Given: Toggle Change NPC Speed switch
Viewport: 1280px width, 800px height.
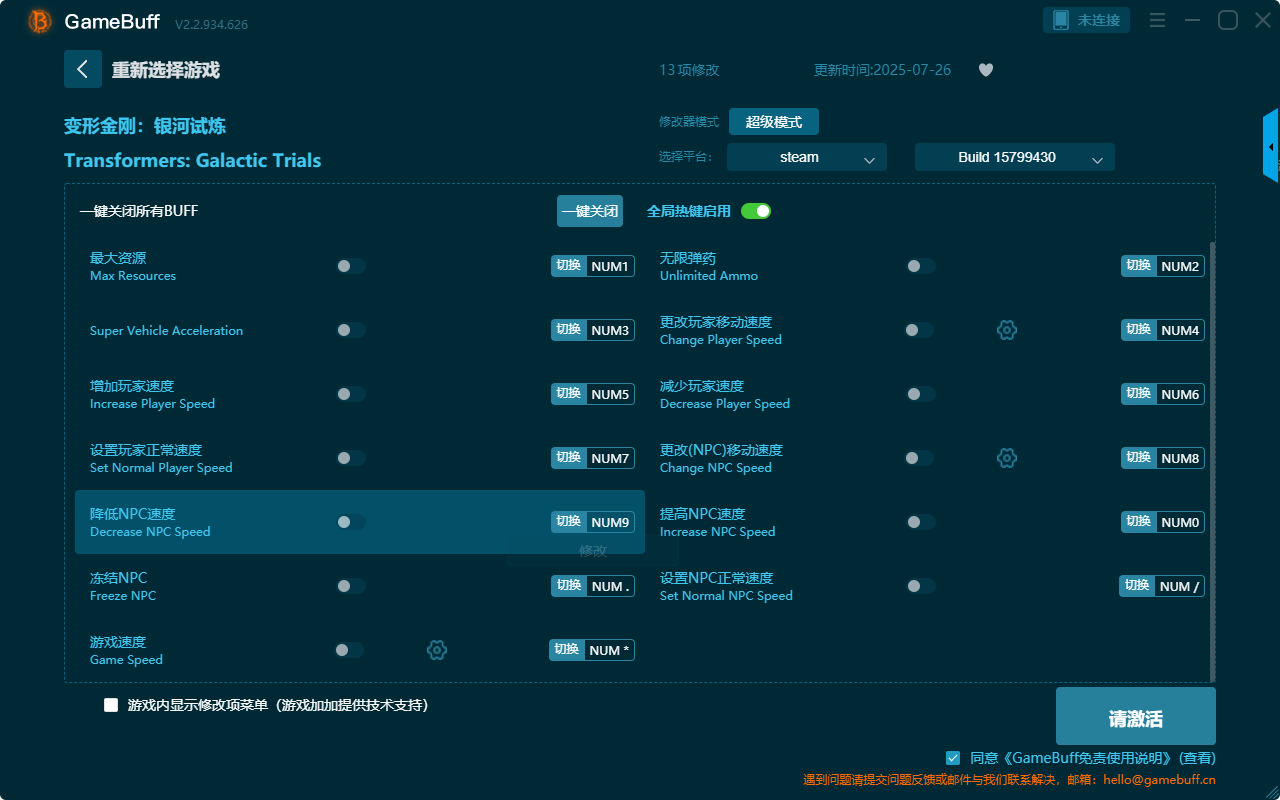Looking at the screenshot, I should click(x=918, y=458).
